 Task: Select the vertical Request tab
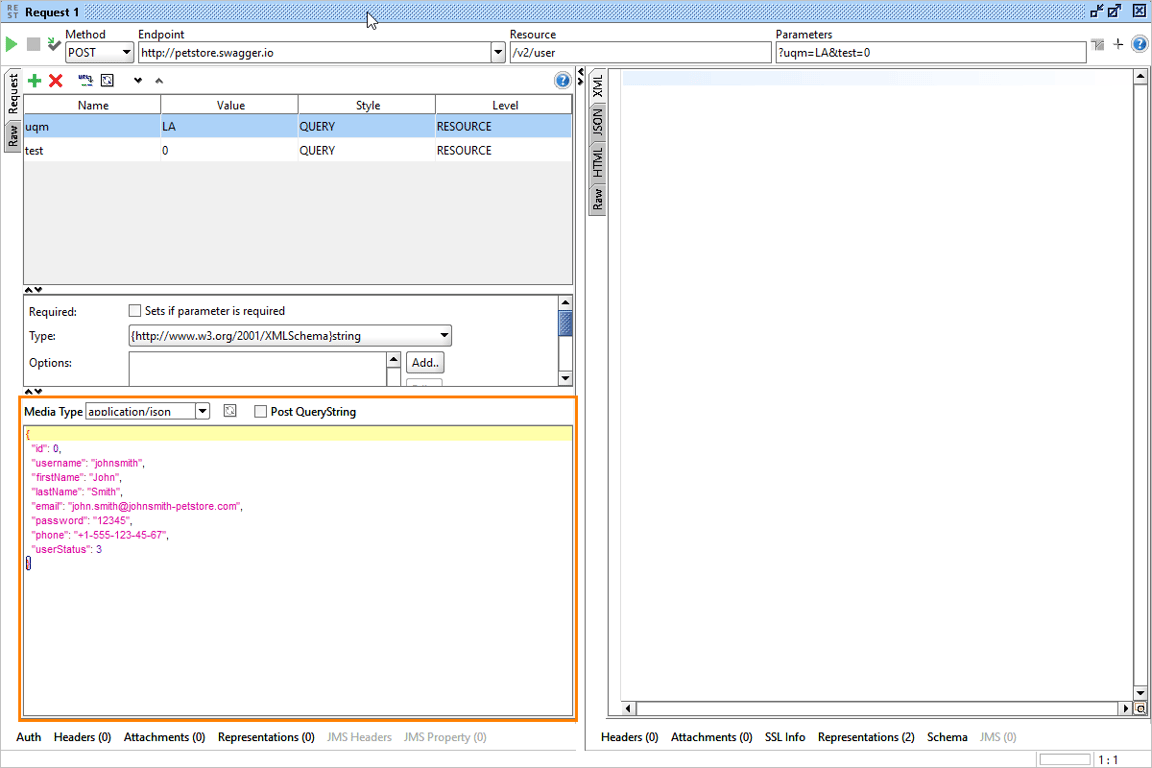[12, 94]
